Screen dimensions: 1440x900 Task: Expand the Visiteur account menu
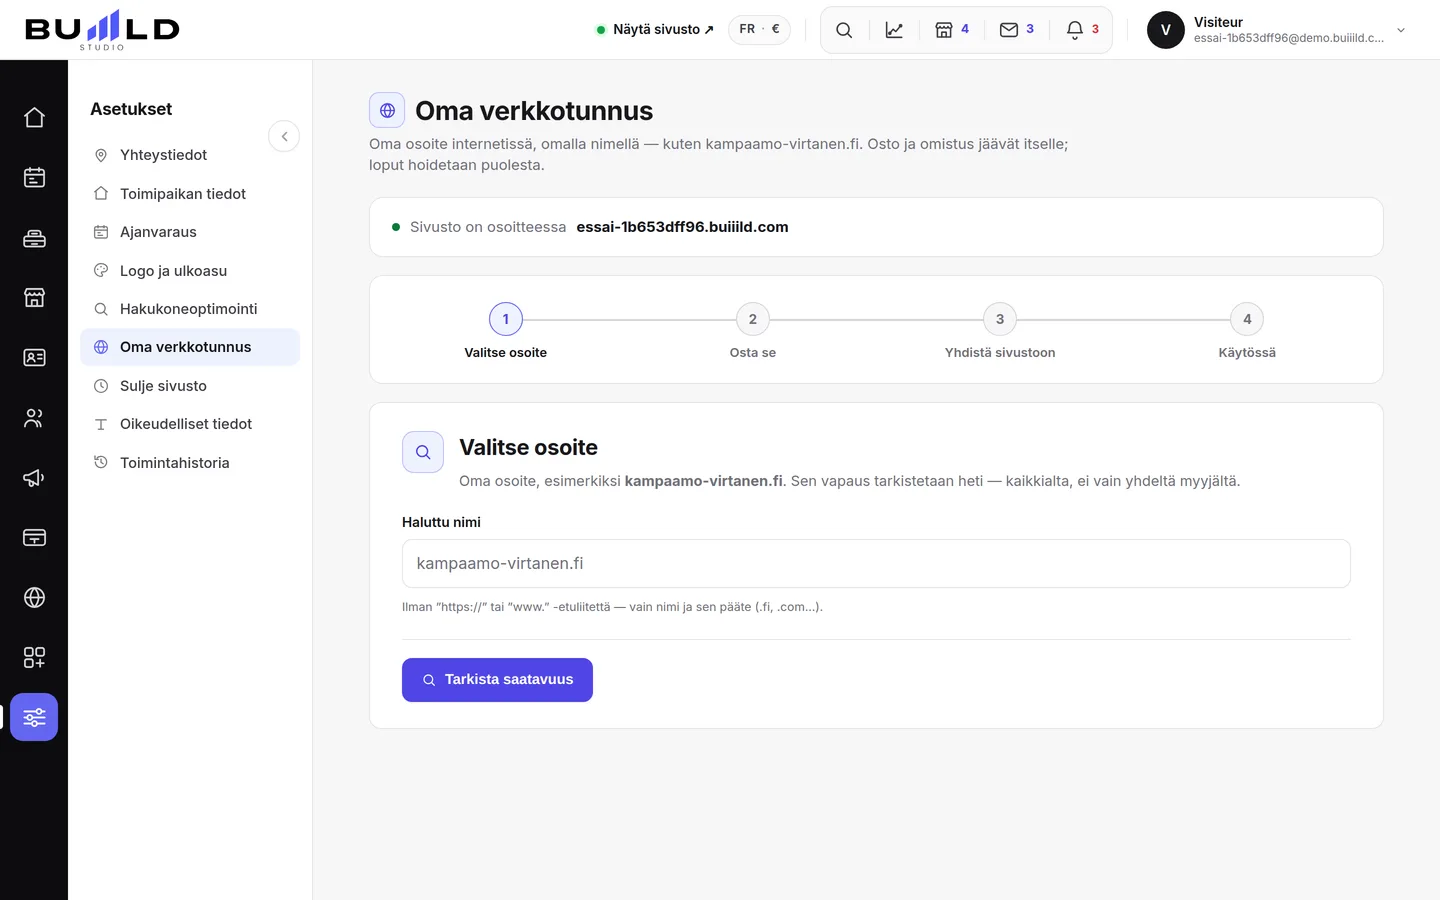[x=1277, y=30]
